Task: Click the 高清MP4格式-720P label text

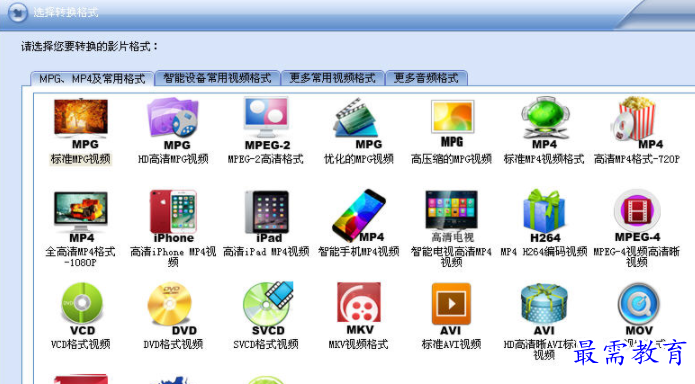Action: tap(637, 159)
